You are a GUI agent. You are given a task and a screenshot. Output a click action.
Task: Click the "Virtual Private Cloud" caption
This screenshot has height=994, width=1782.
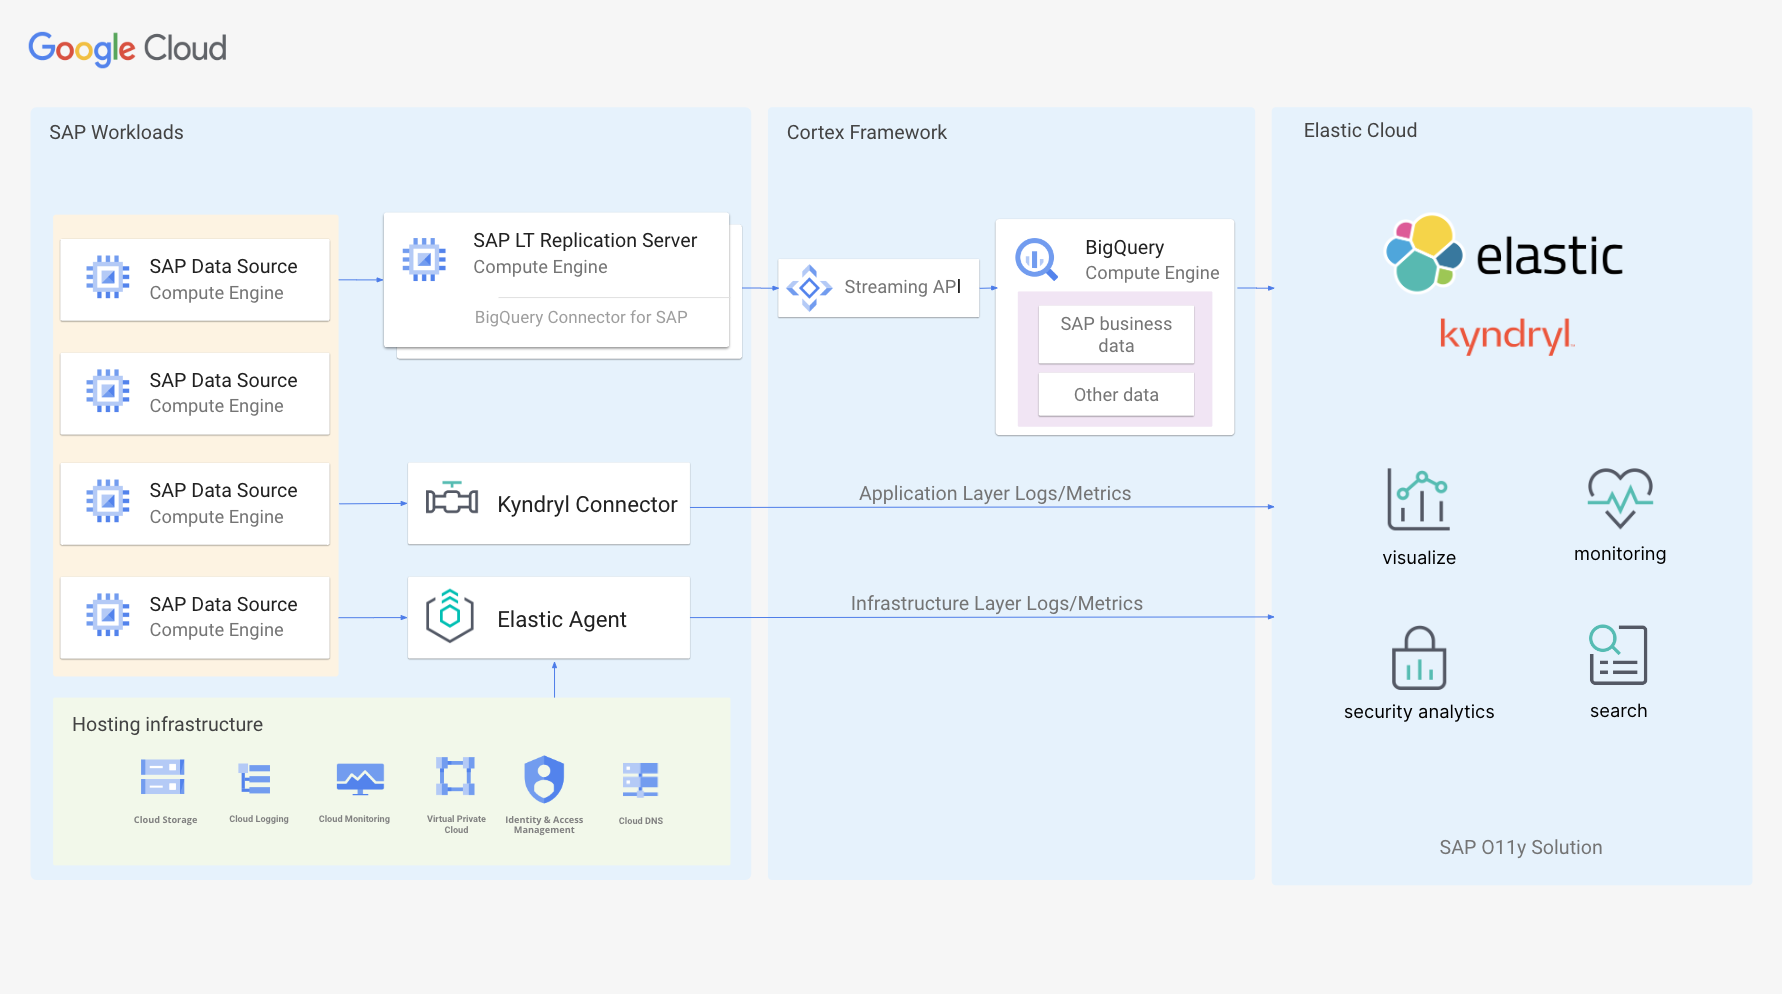coord(456,824)
